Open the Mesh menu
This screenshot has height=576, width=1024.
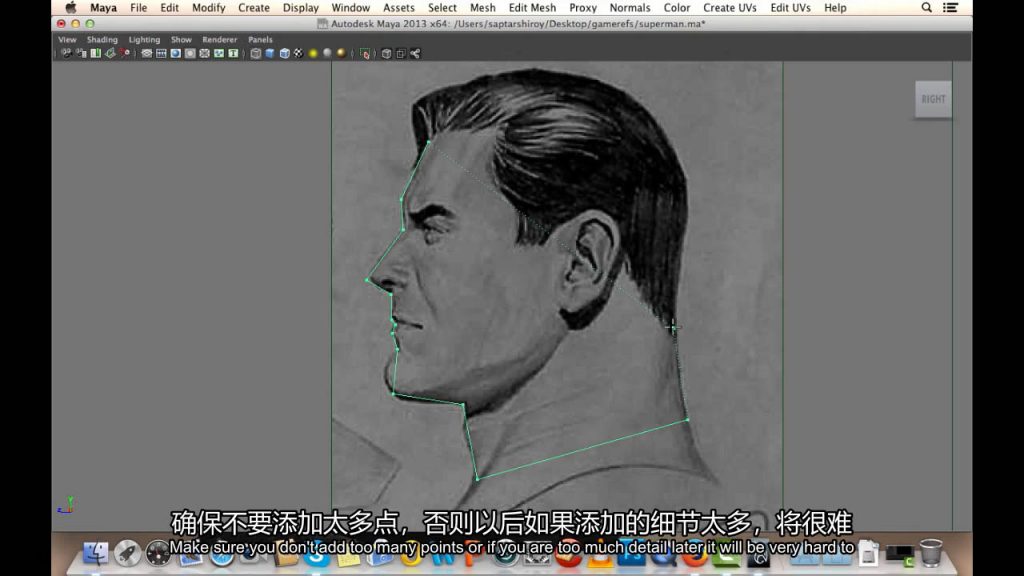pyautogui.click(x=483, y=8)
